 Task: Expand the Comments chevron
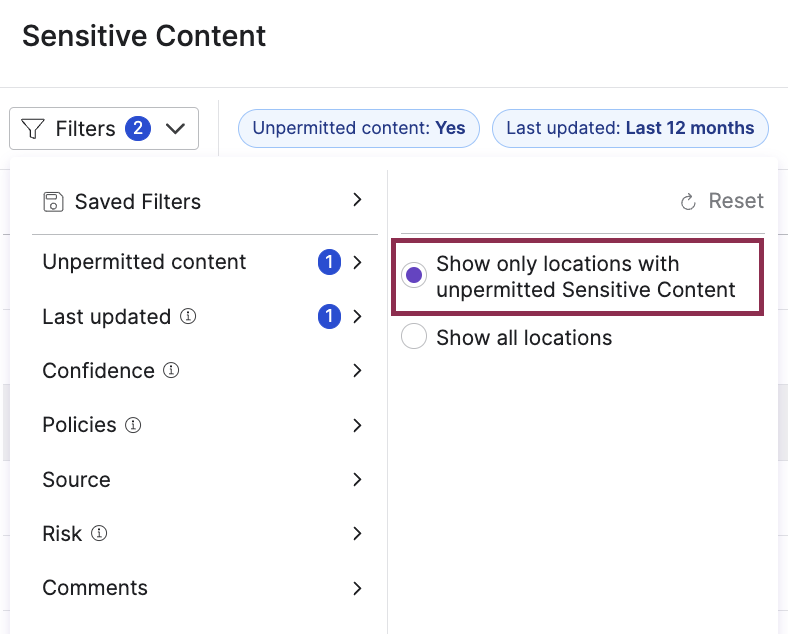click(x=357, y=588)
